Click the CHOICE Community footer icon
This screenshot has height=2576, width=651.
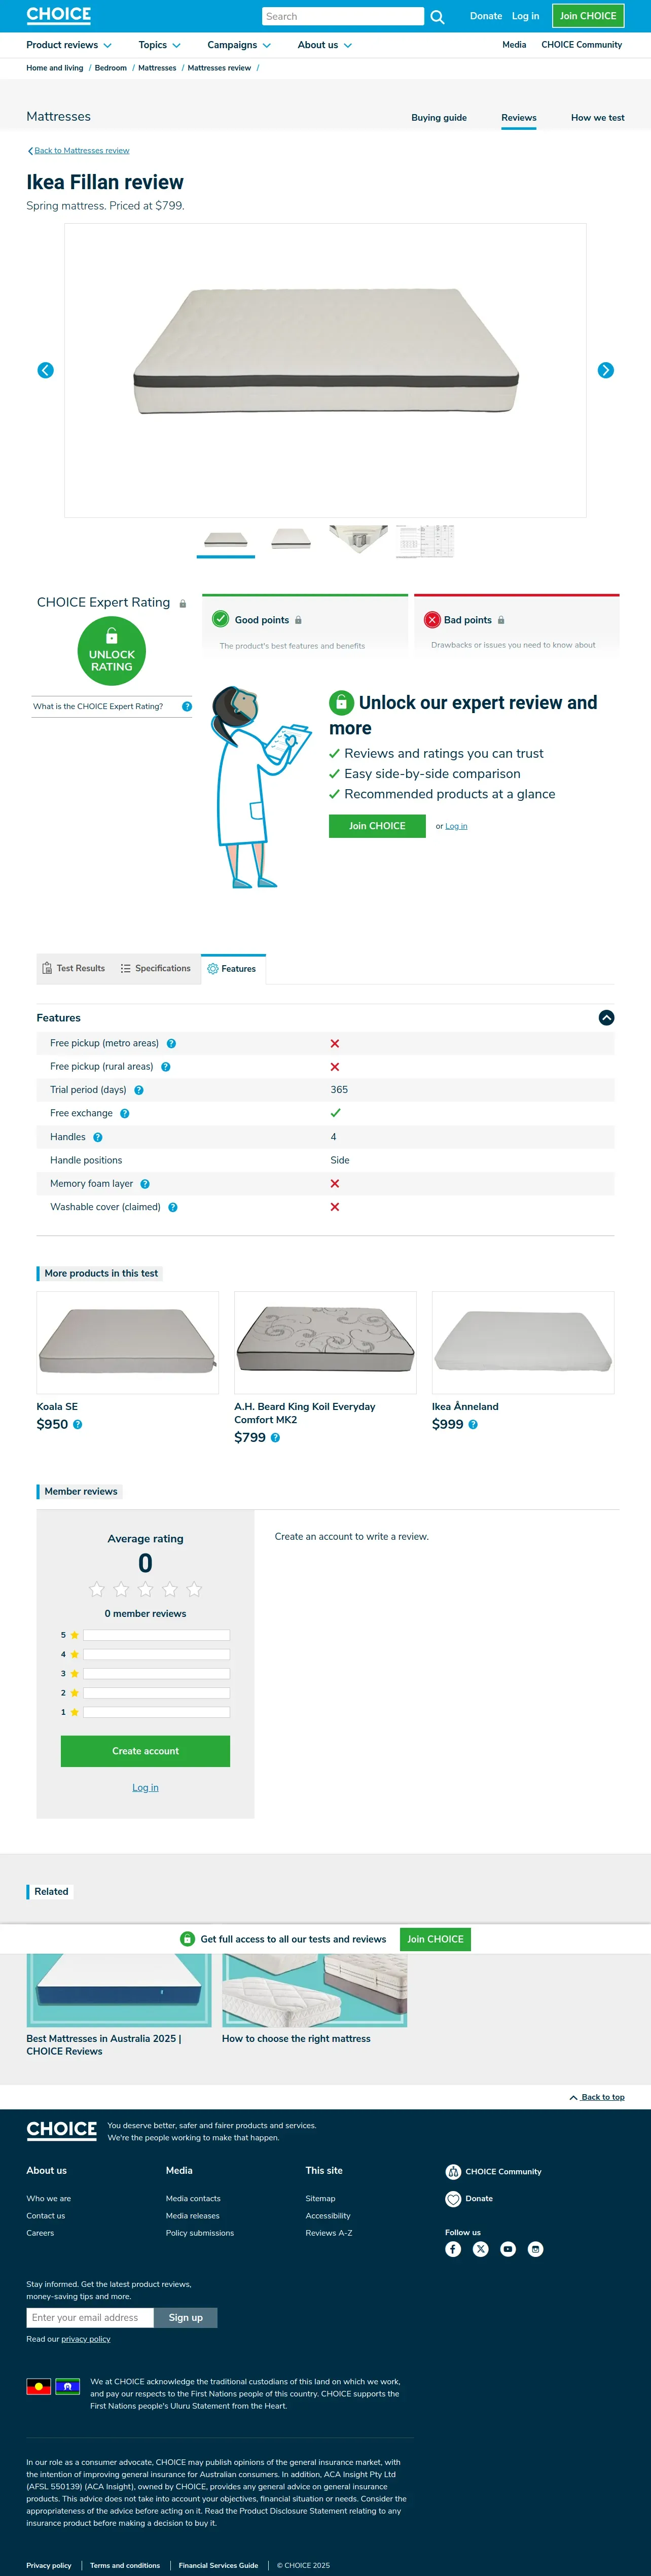[453, 2172]
